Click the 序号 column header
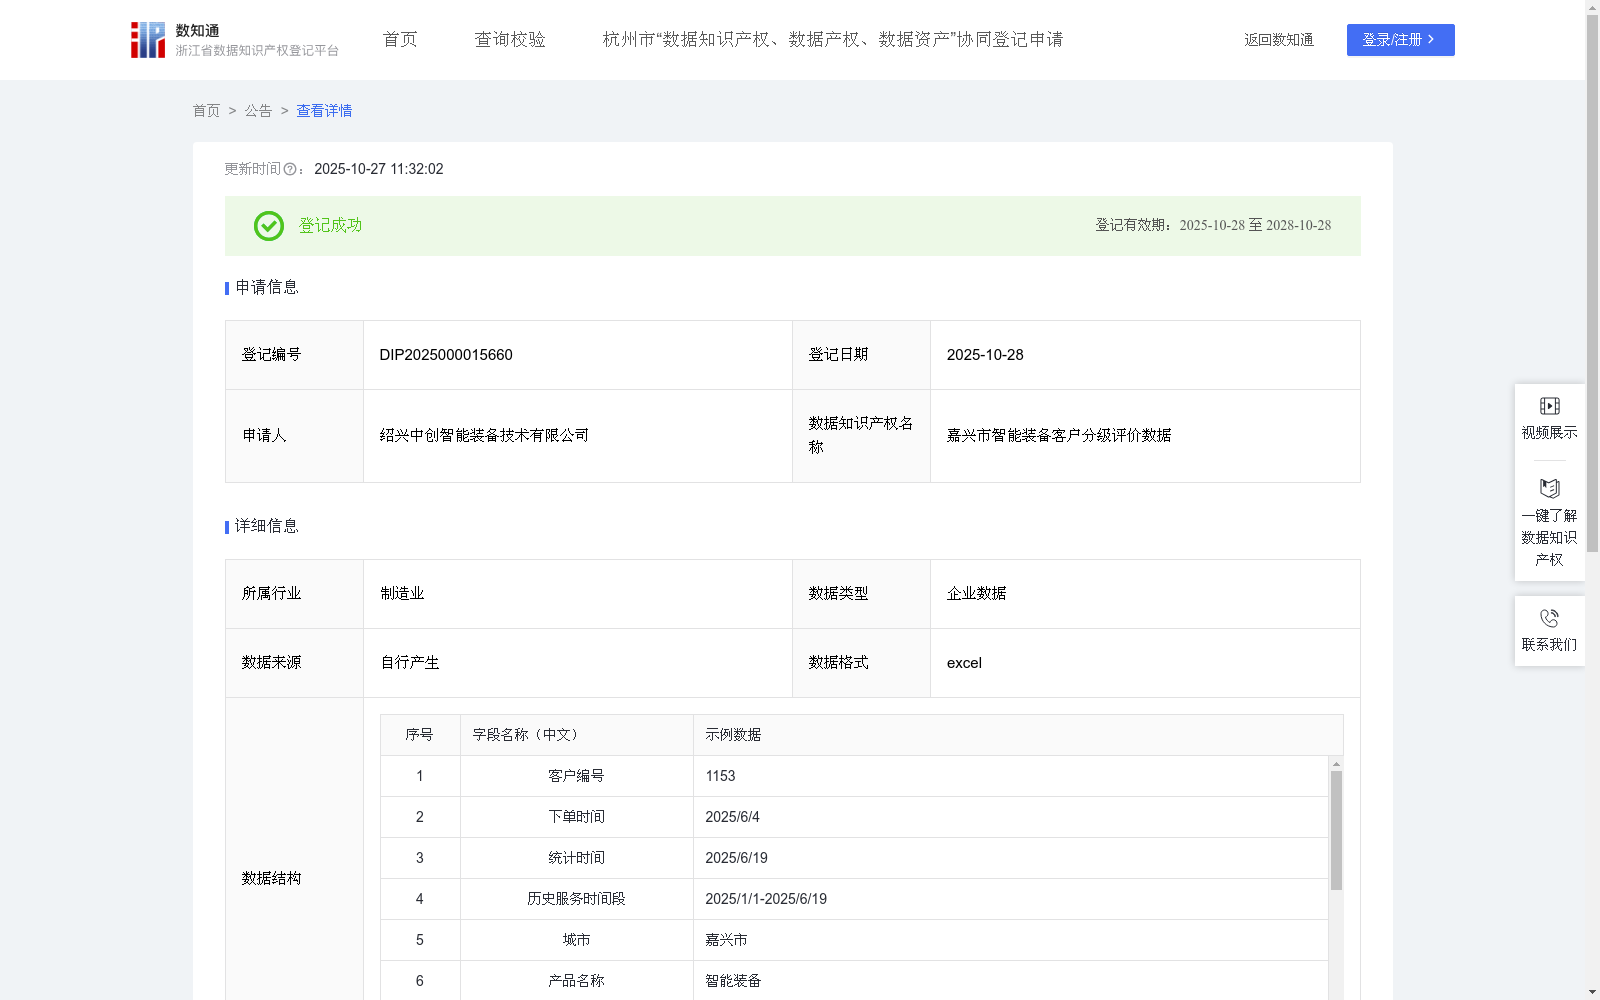Viewport: 1600px width, 1000px height. pyautogui.click(x=419, y=735)
